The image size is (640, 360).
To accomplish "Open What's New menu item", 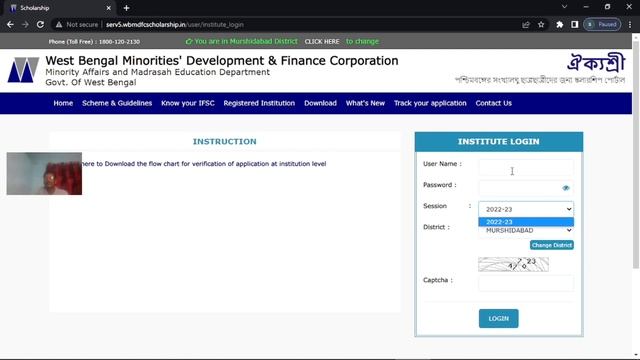I will pyautogui.click(x=365, y=103).
